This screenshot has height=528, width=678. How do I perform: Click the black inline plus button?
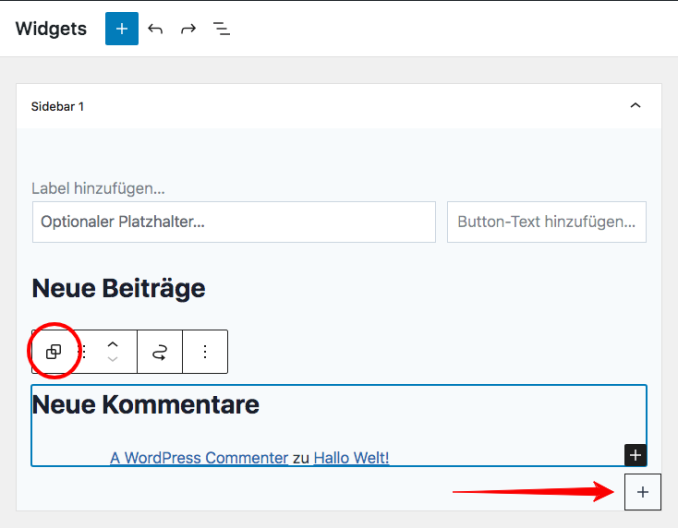(635, 455)
